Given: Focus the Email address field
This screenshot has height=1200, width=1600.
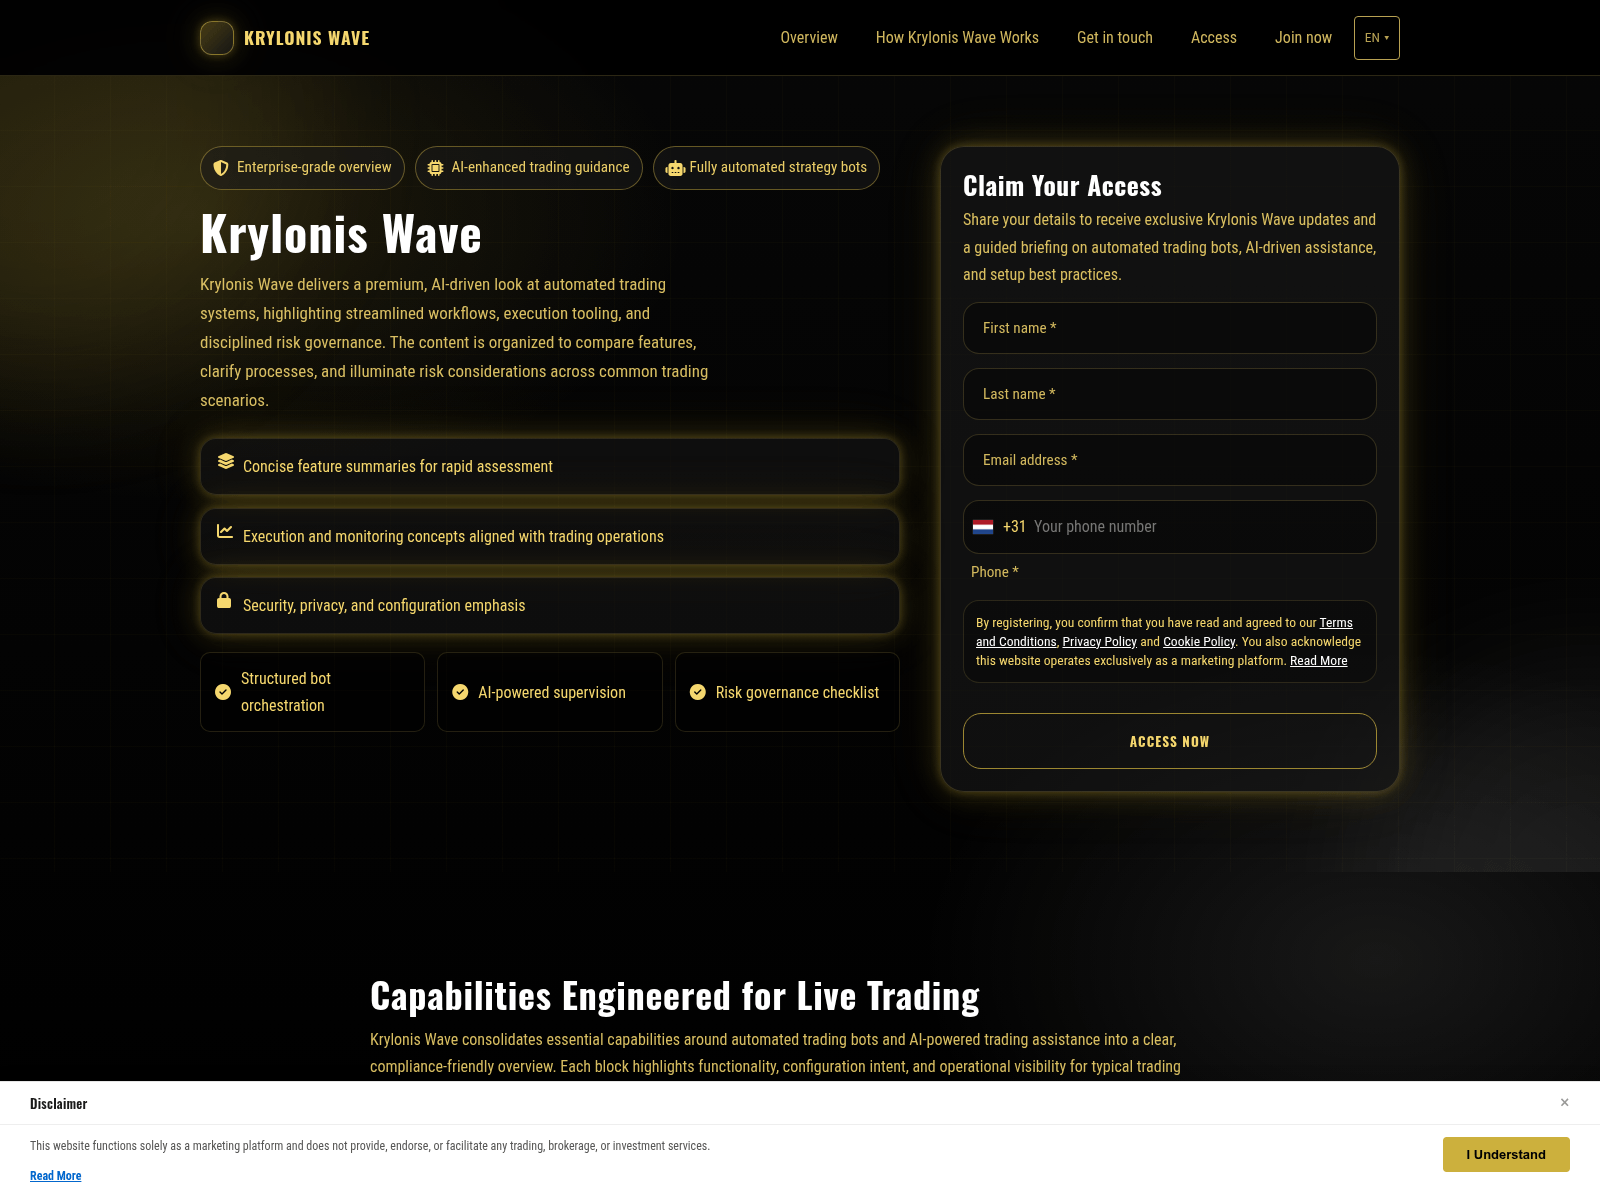Looking at the screenshot, I should [x=1170, y=460].
